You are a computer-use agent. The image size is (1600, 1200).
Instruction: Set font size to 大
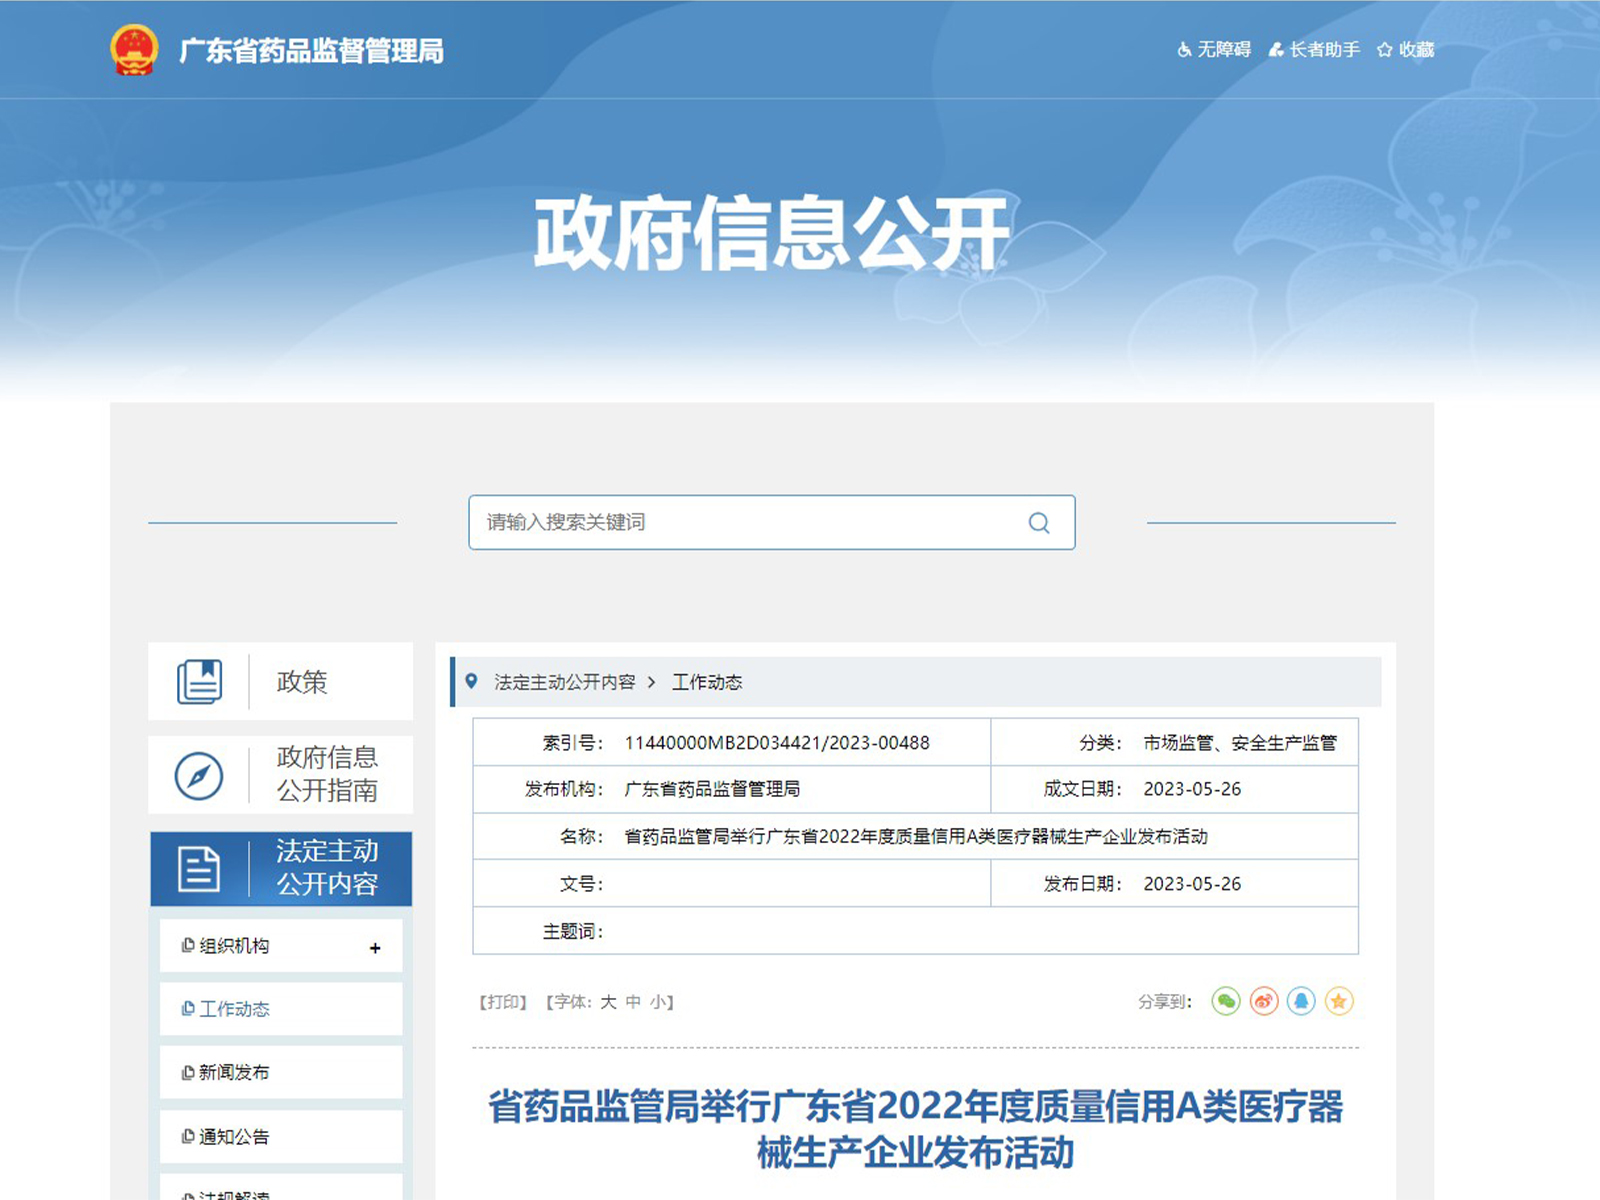[x=608, y=1002]
